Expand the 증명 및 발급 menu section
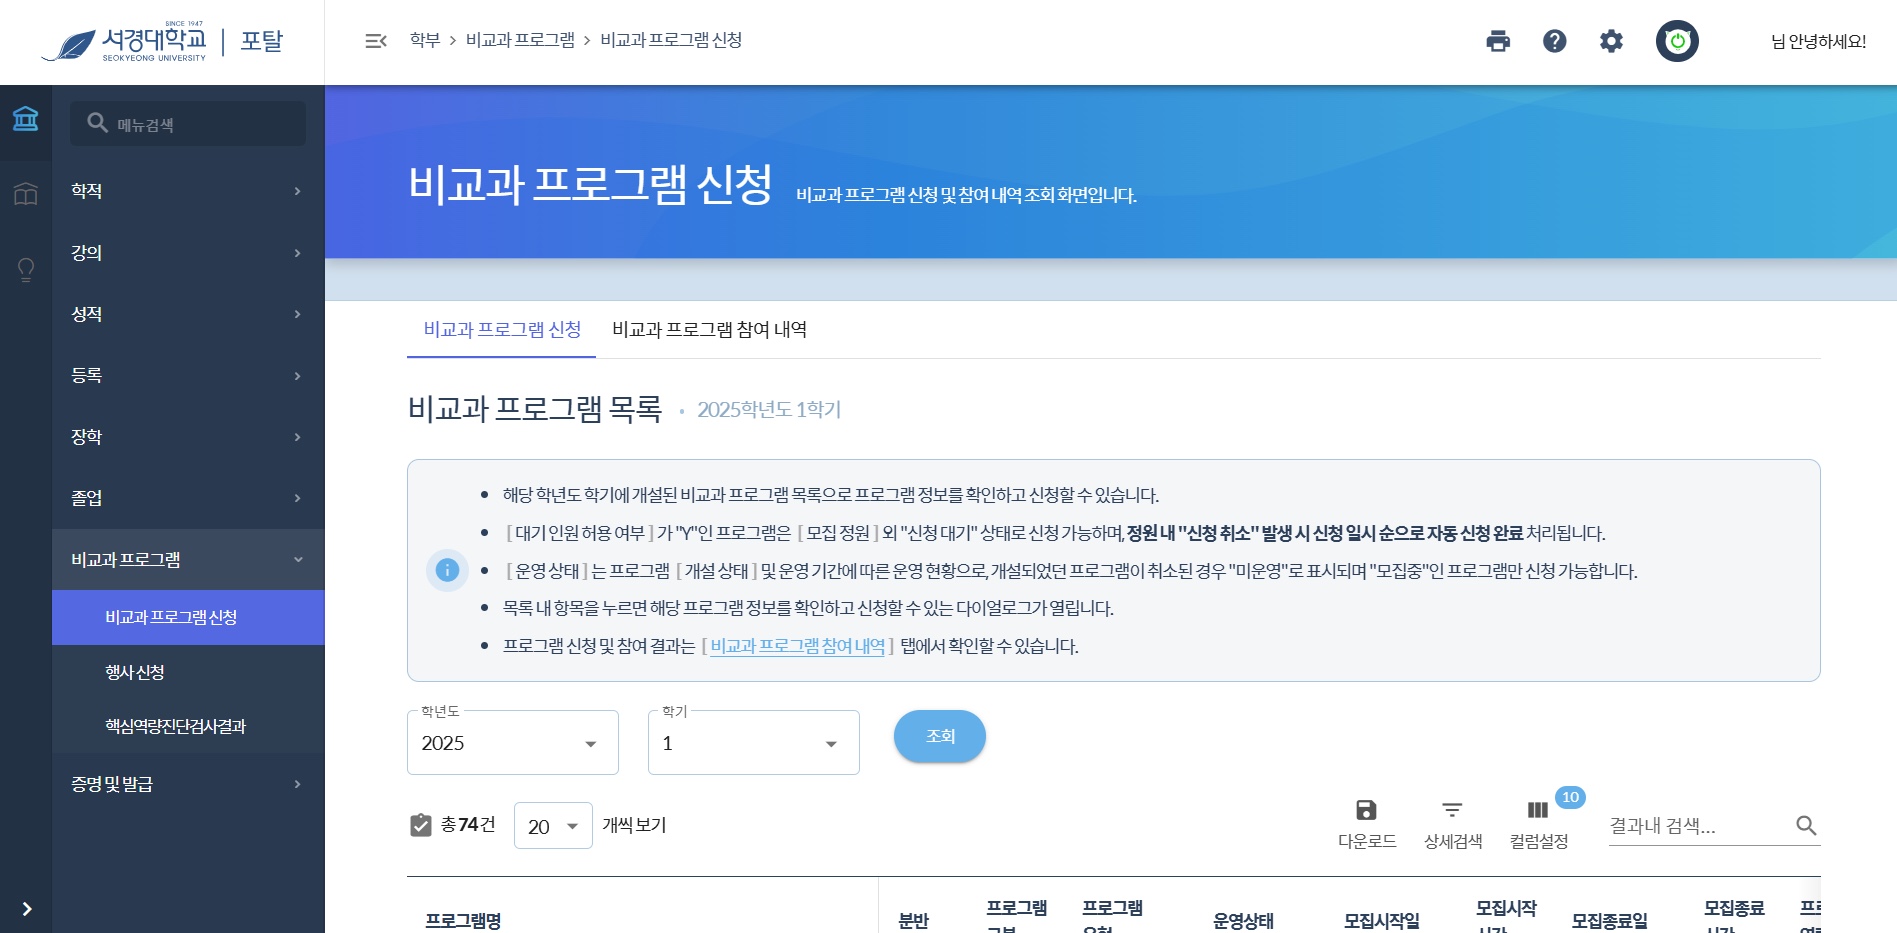This screenshot has width=1897, height=933. point(187,785)
